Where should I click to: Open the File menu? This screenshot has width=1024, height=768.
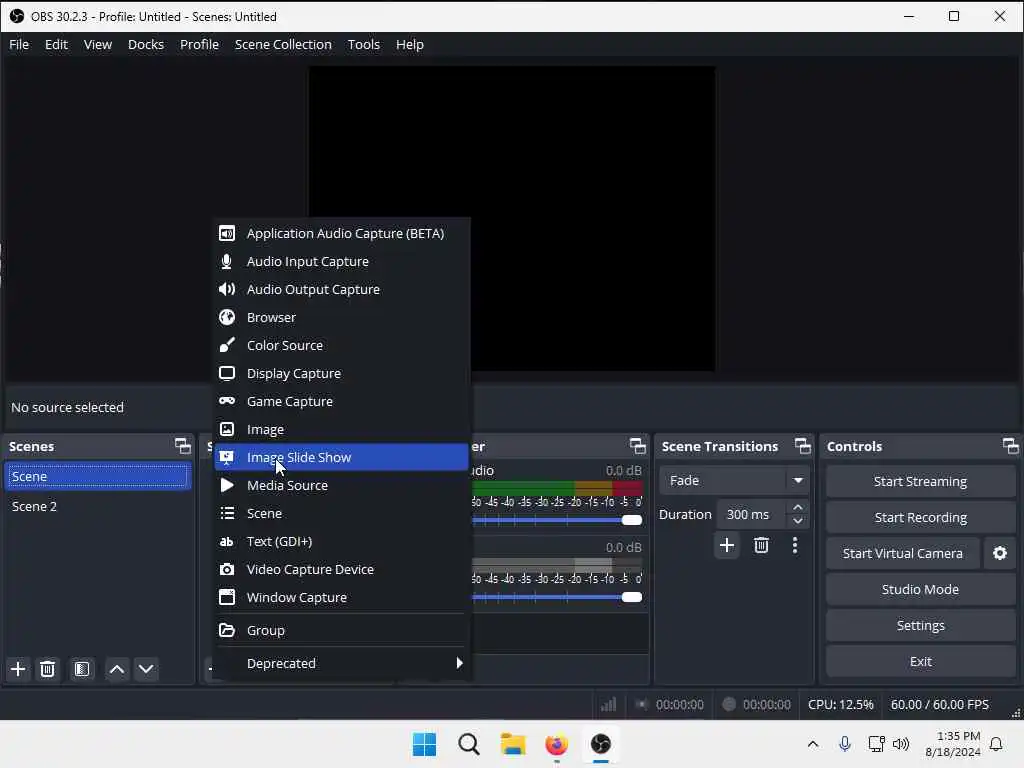[x=19, y=44]
